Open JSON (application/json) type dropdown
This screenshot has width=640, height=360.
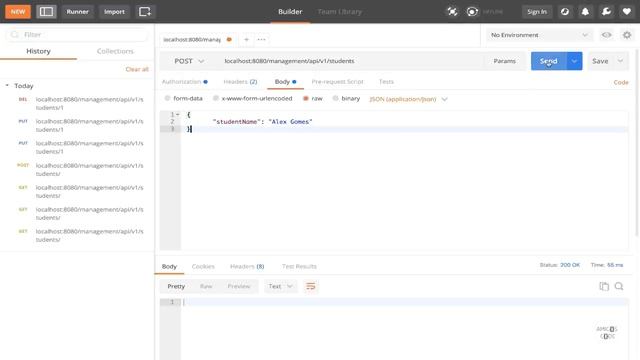pyautogui.click(x=409, y=99)
